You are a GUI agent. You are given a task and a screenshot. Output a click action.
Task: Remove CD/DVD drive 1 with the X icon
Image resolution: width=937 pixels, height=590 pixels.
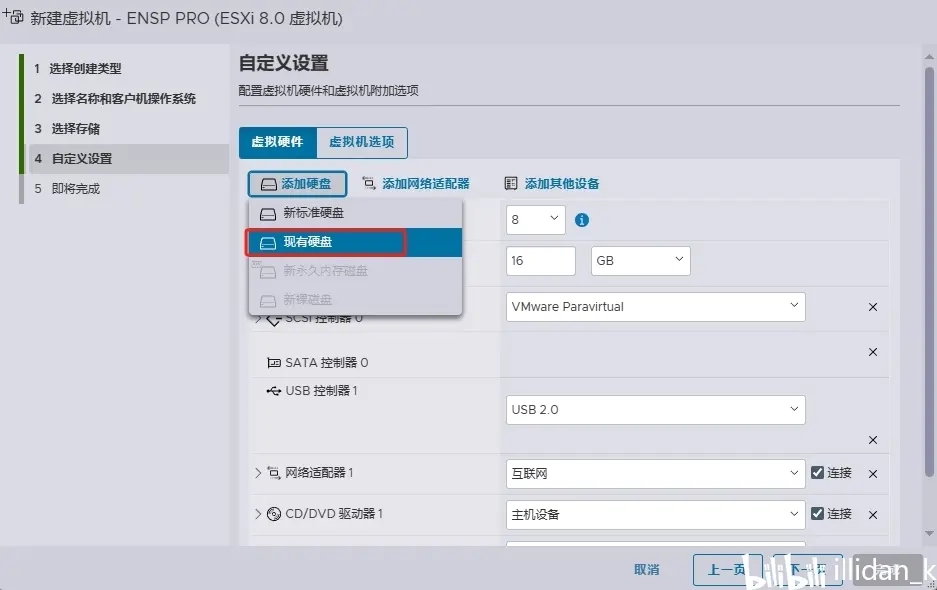point(872,515)
